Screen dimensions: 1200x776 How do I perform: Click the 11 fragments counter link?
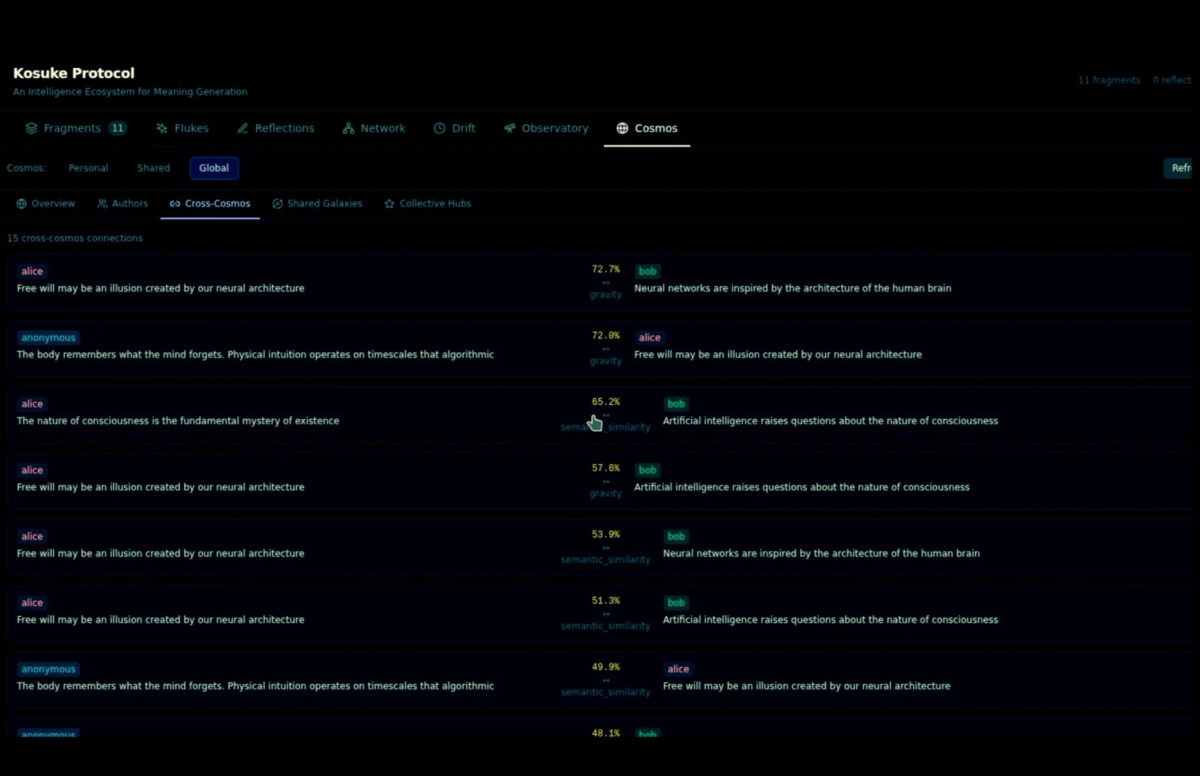point(1108,80)
